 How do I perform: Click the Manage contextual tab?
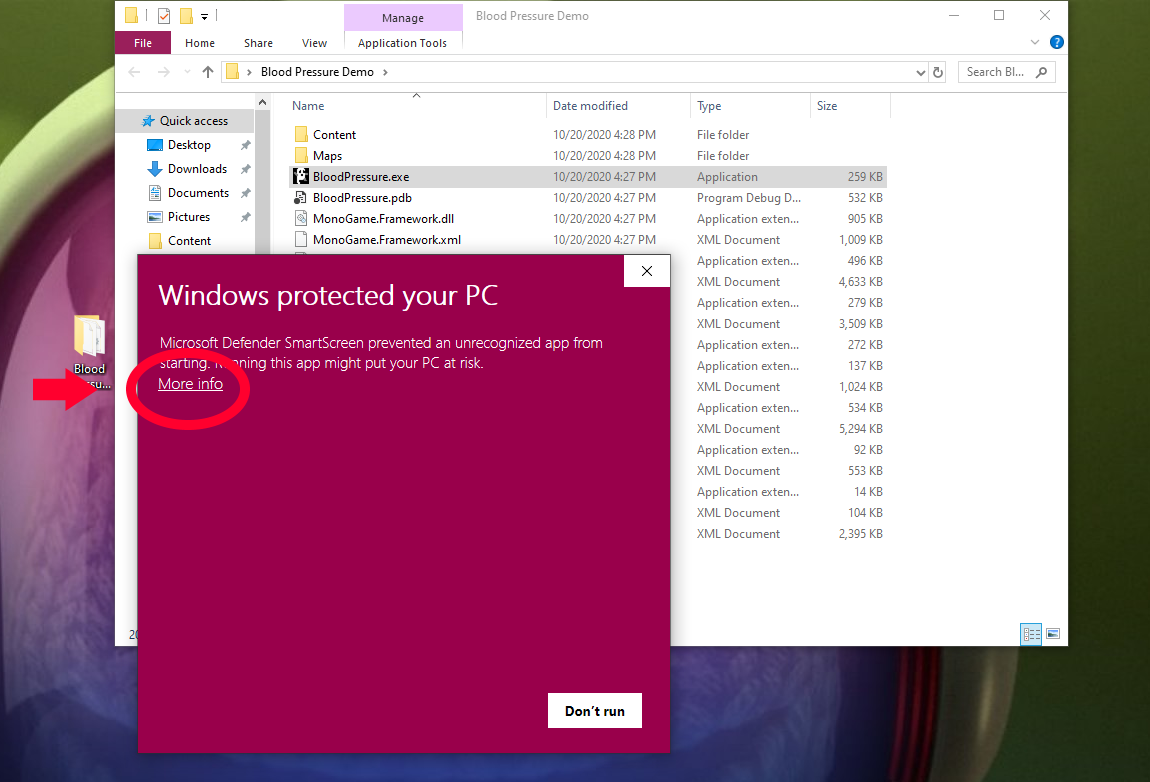[x=403, y=18]
